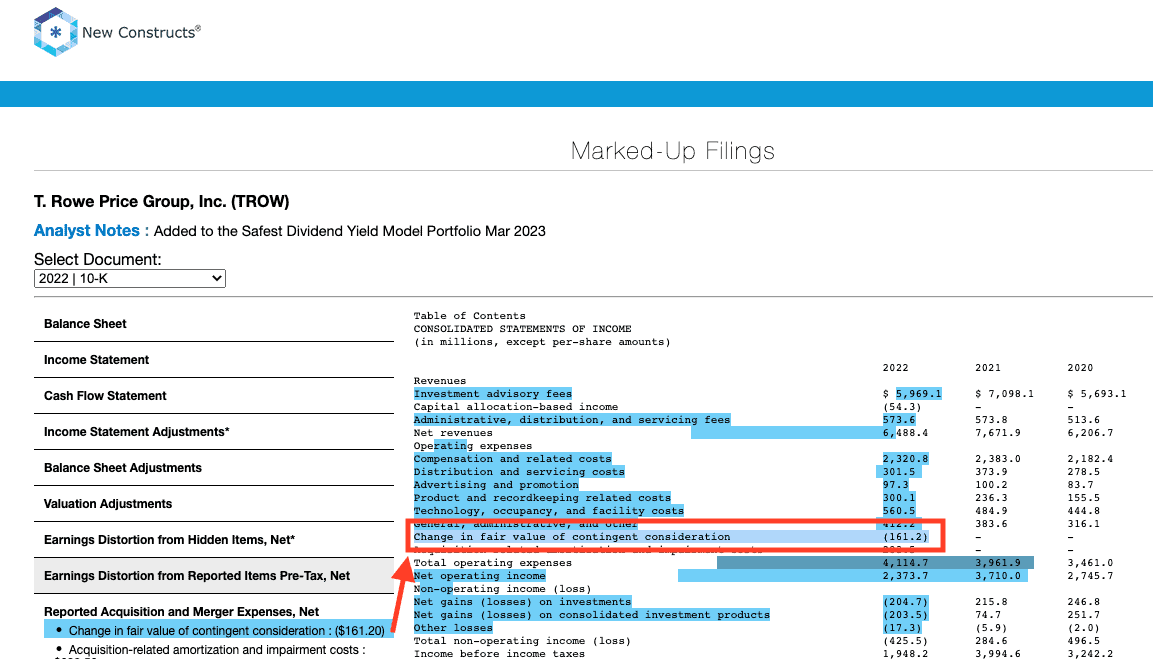The height and width of the screenshot is (659, 1153).
Task: Click the Distribution and servicing costs line
Action: pos(519,472)
